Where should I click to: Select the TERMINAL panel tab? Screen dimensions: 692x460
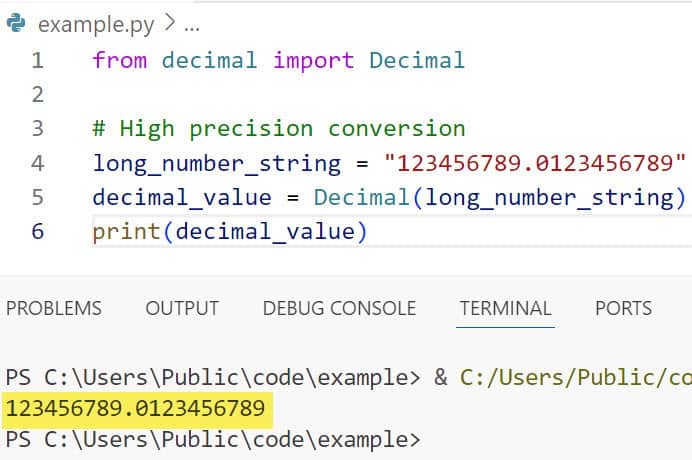(505, 308)
